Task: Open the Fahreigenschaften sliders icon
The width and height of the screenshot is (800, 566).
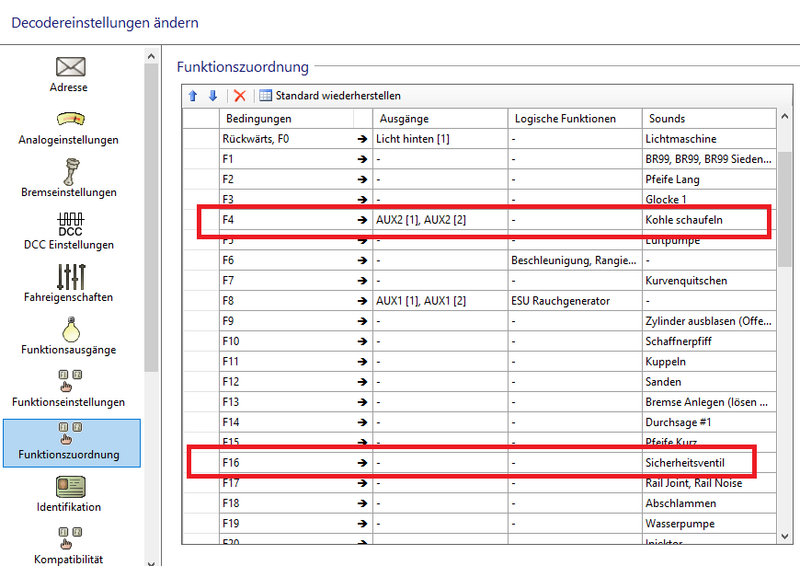Action: (x=71, y=277)
